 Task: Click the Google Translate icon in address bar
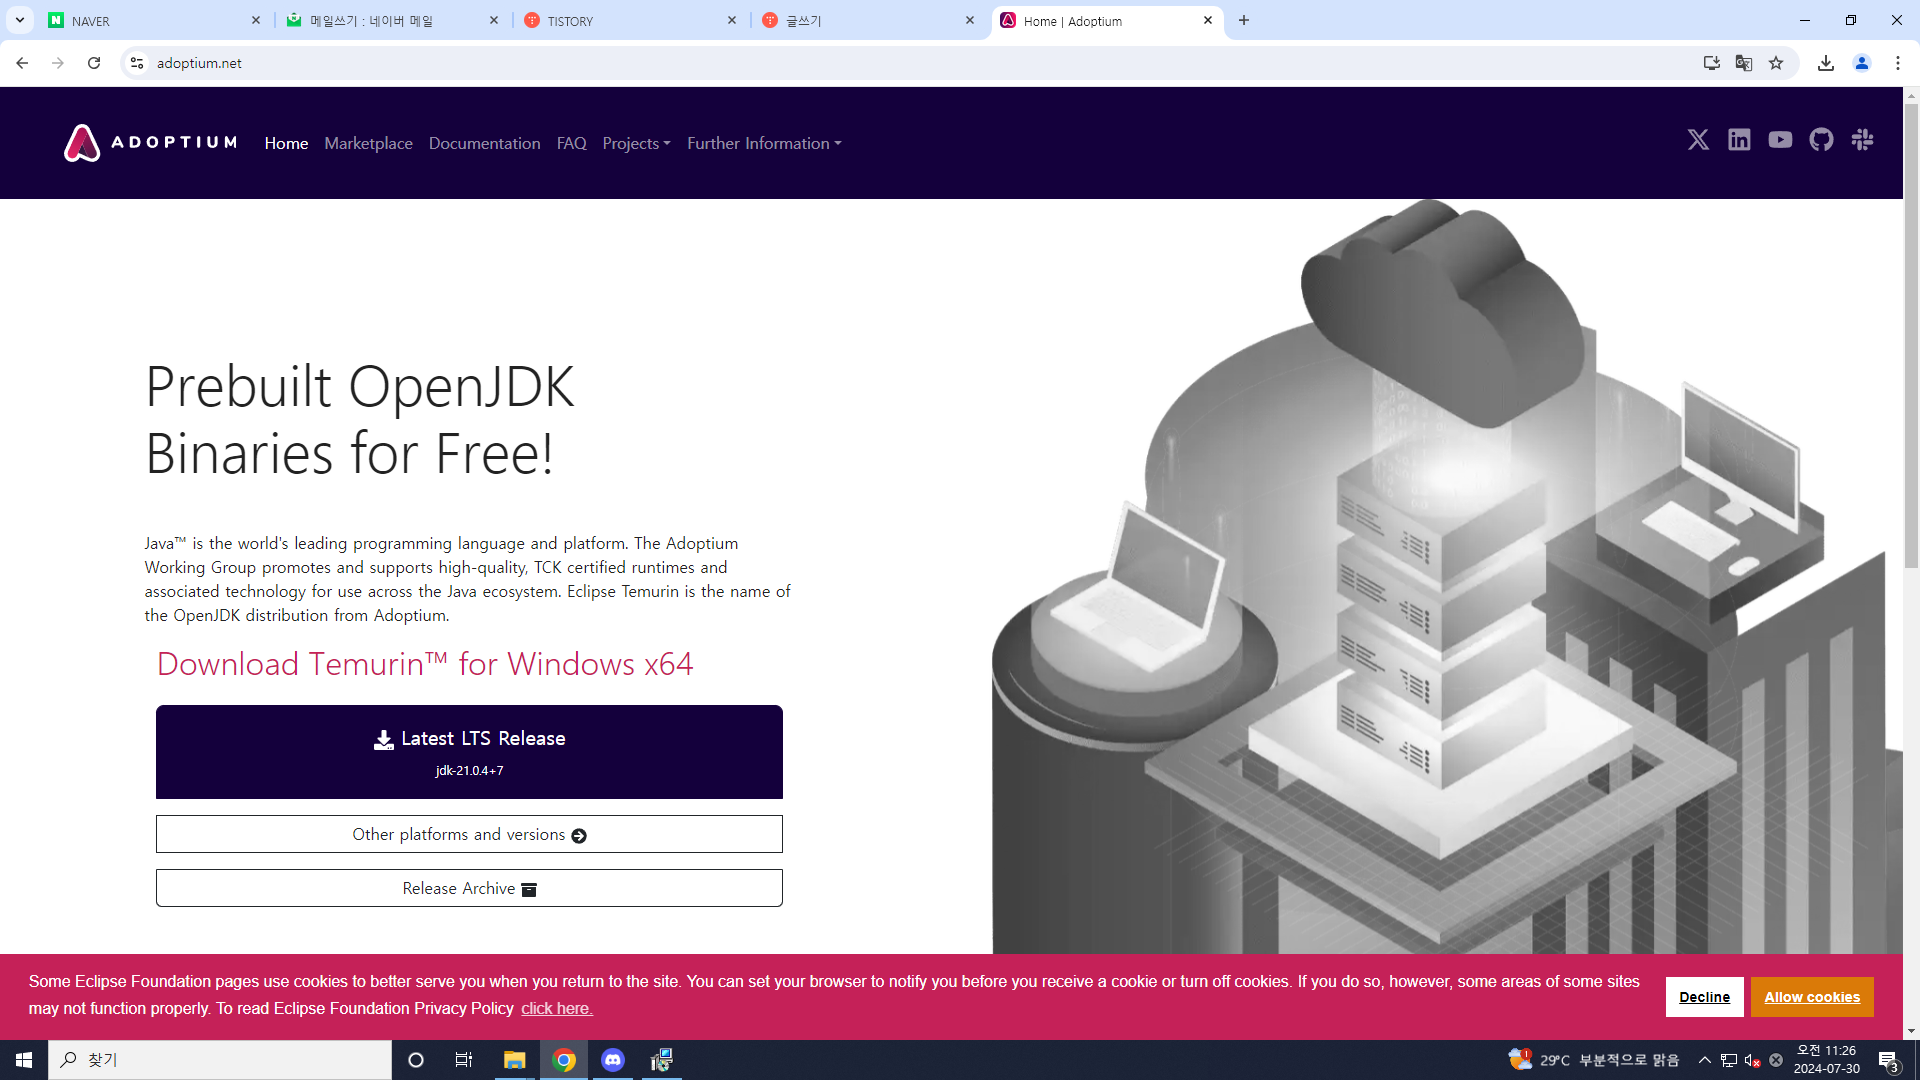[1744, 63]
